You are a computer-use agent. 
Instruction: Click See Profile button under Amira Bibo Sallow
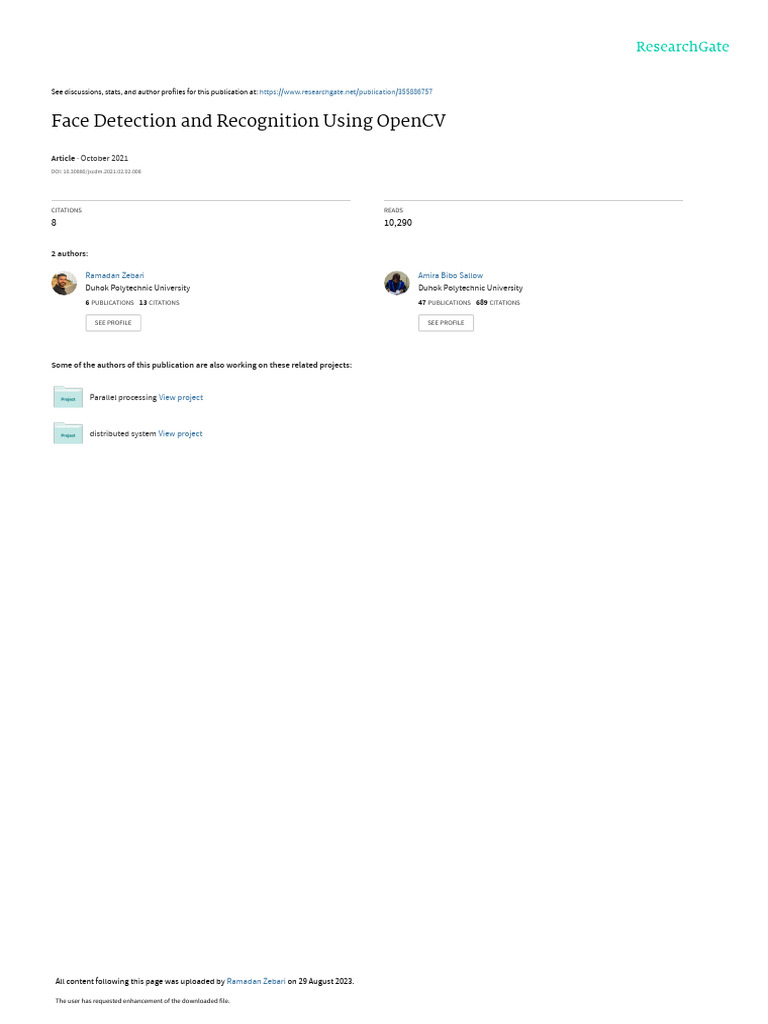(446, 323)
